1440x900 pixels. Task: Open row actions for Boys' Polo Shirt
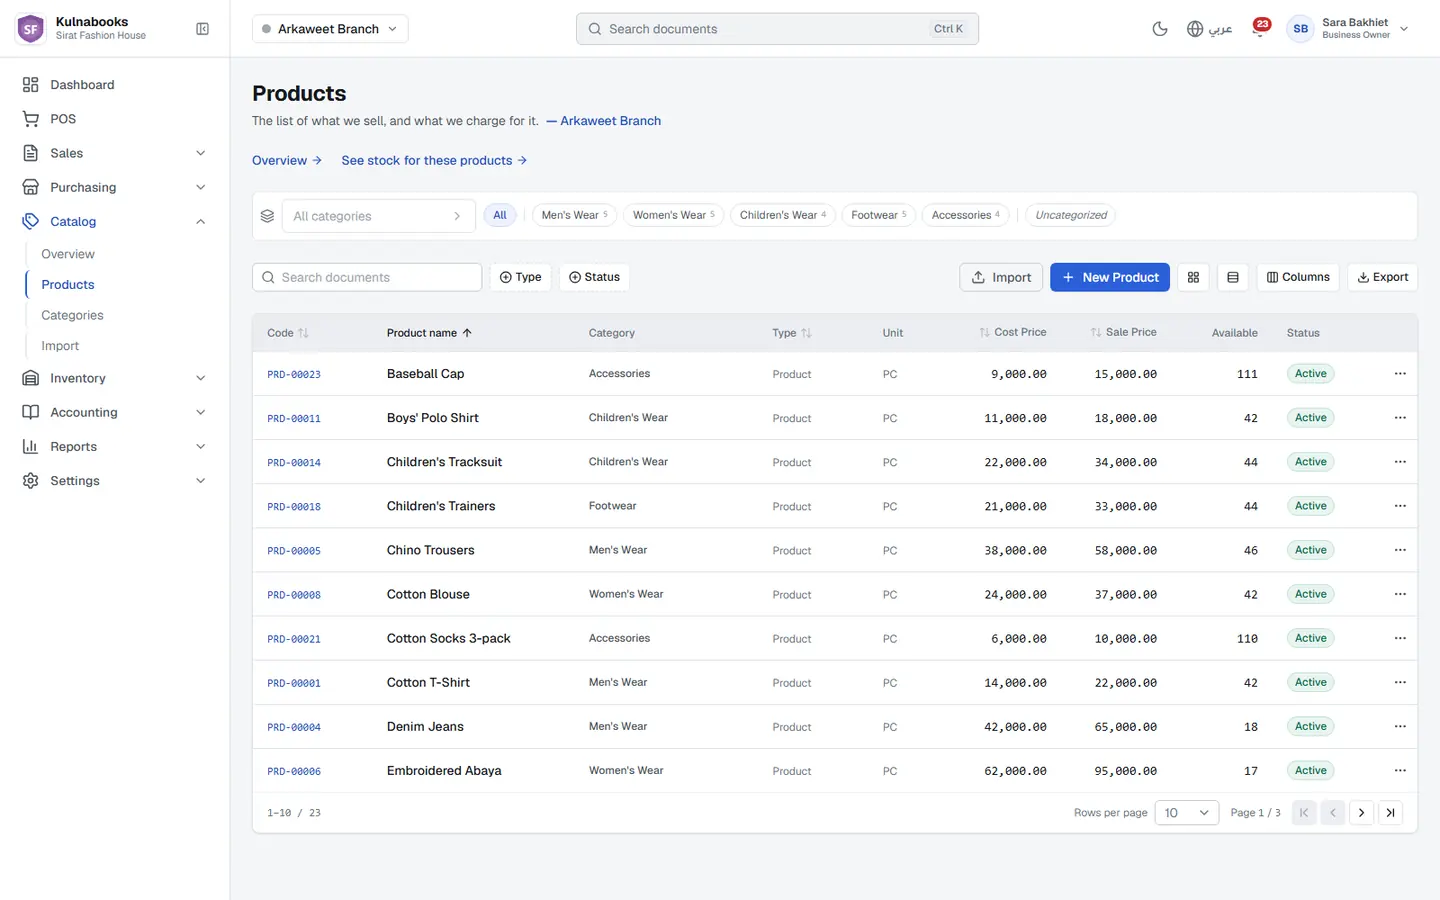click(x=1400, y=418)
